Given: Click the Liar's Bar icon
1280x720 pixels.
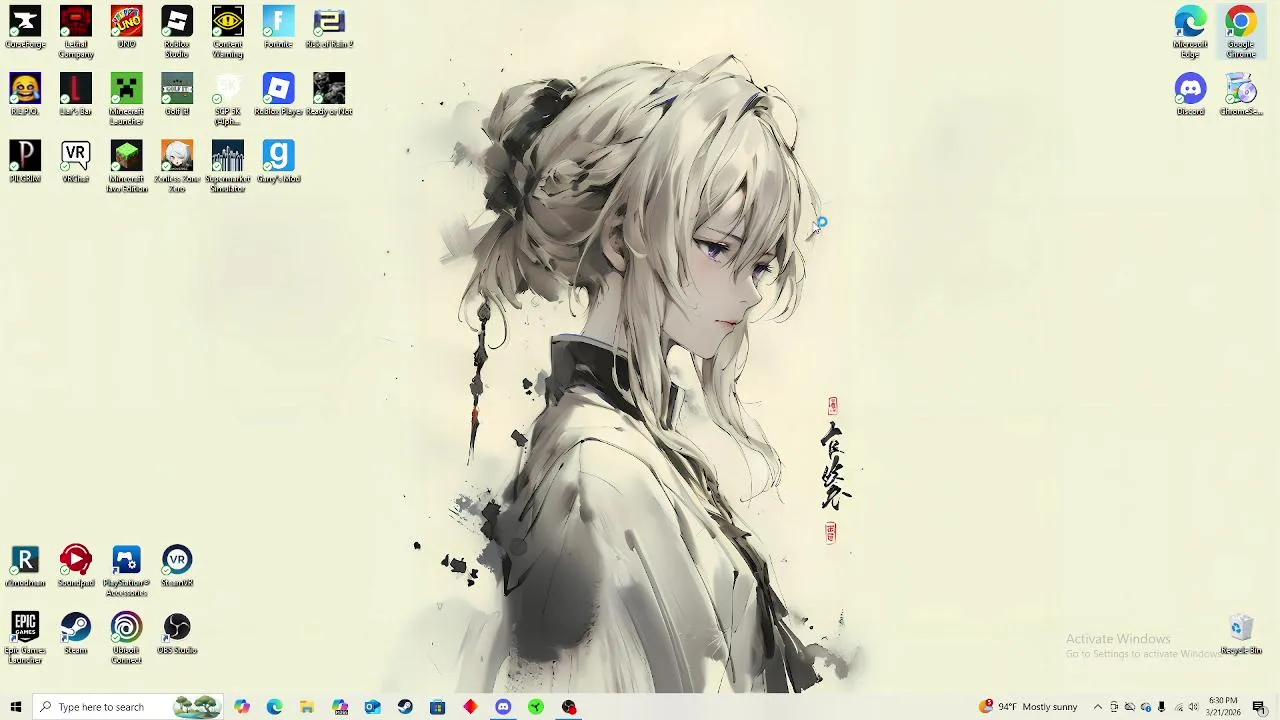Looking at the screenshot, I should click(76, 95).
